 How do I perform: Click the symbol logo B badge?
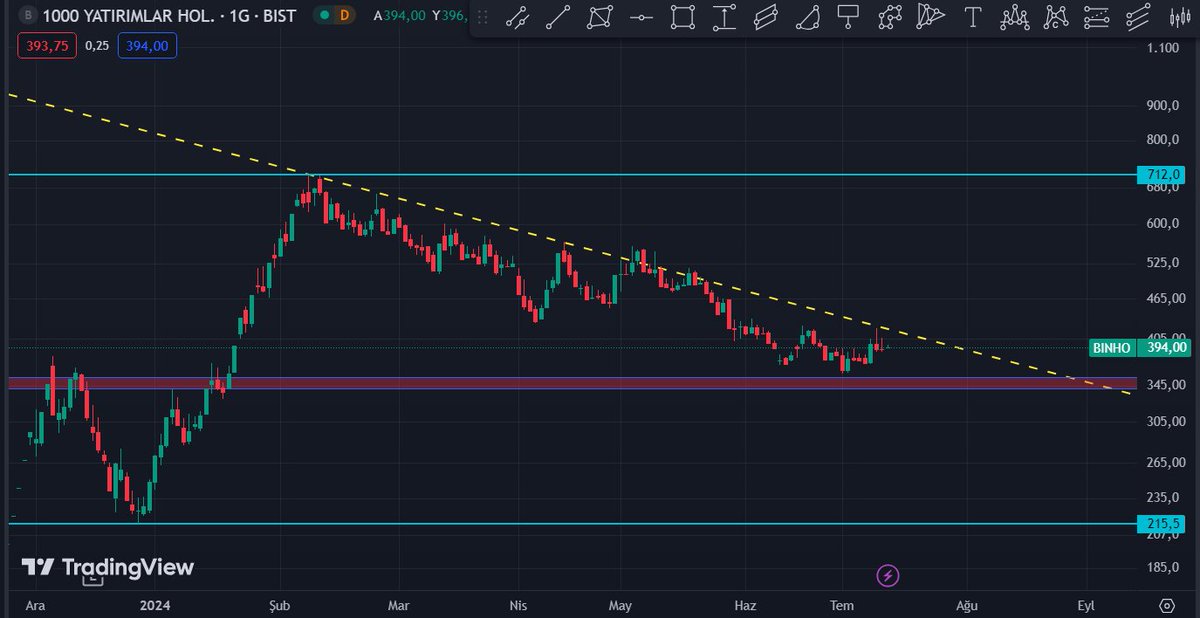point(28,16)
